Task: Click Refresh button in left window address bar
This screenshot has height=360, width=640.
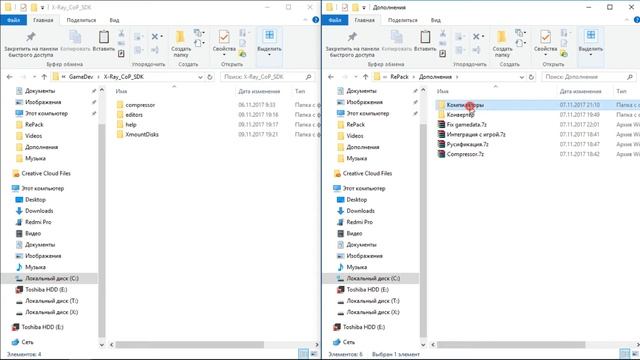Action: [210, 77]
